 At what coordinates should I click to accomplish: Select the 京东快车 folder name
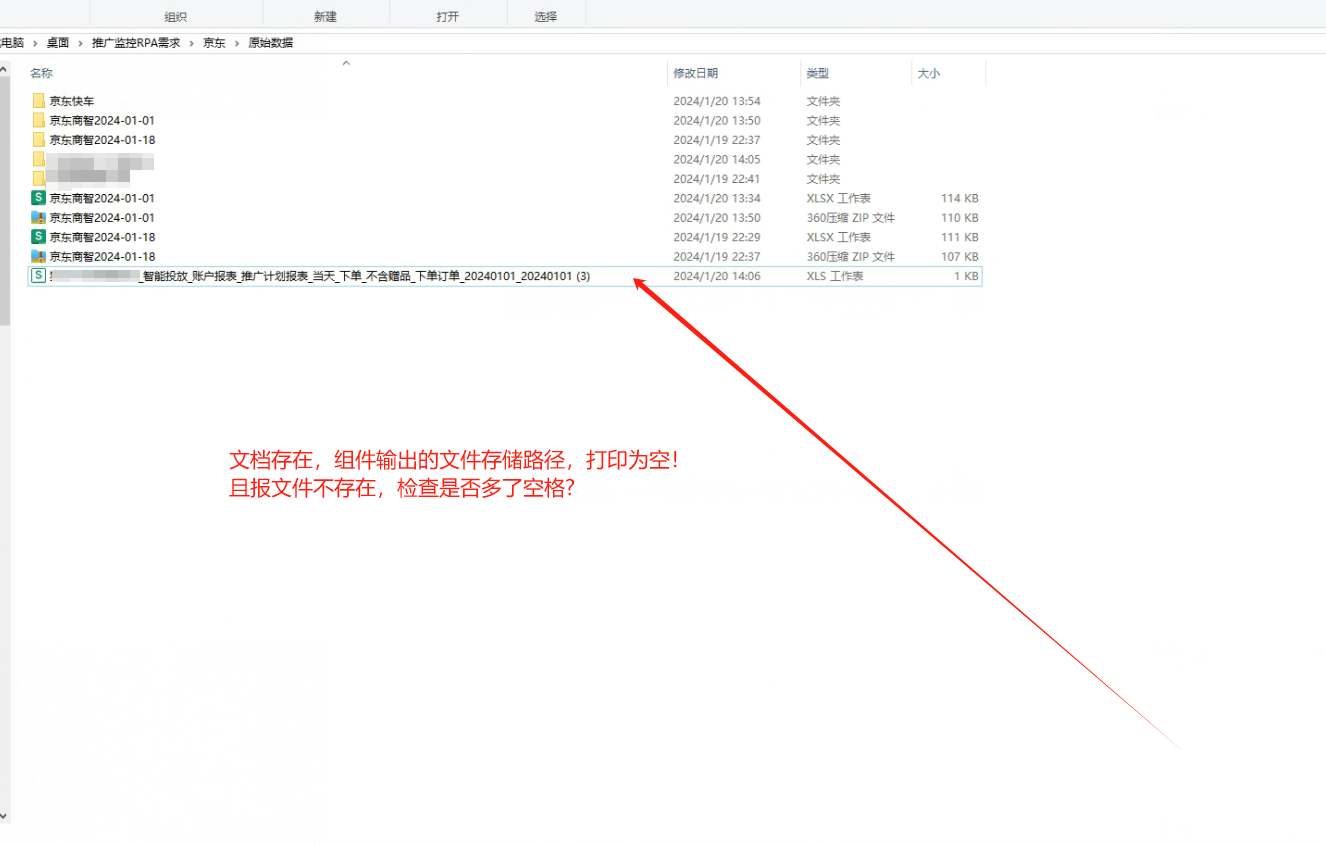click(x=72, y=101)
